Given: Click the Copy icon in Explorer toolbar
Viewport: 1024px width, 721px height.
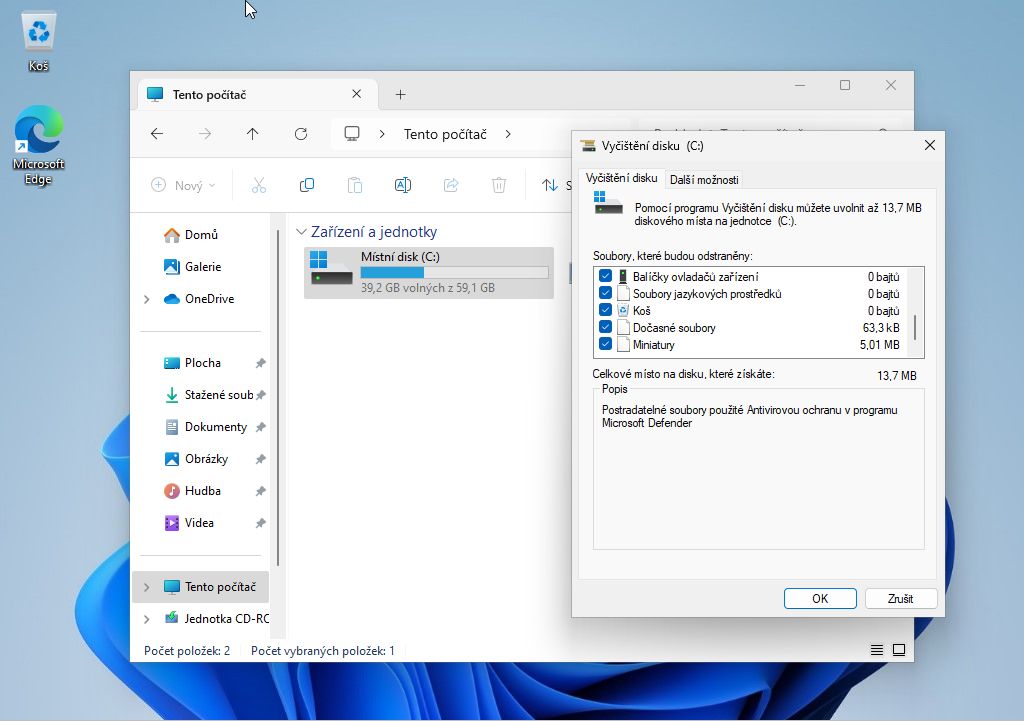Looking at the screenshot, I should (307, 185).
